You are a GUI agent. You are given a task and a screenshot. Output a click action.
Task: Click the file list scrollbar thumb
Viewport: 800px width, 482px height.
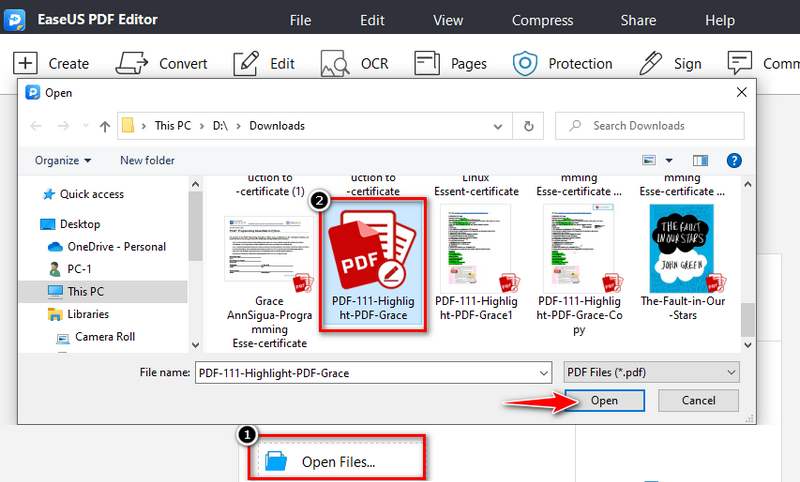747,319
